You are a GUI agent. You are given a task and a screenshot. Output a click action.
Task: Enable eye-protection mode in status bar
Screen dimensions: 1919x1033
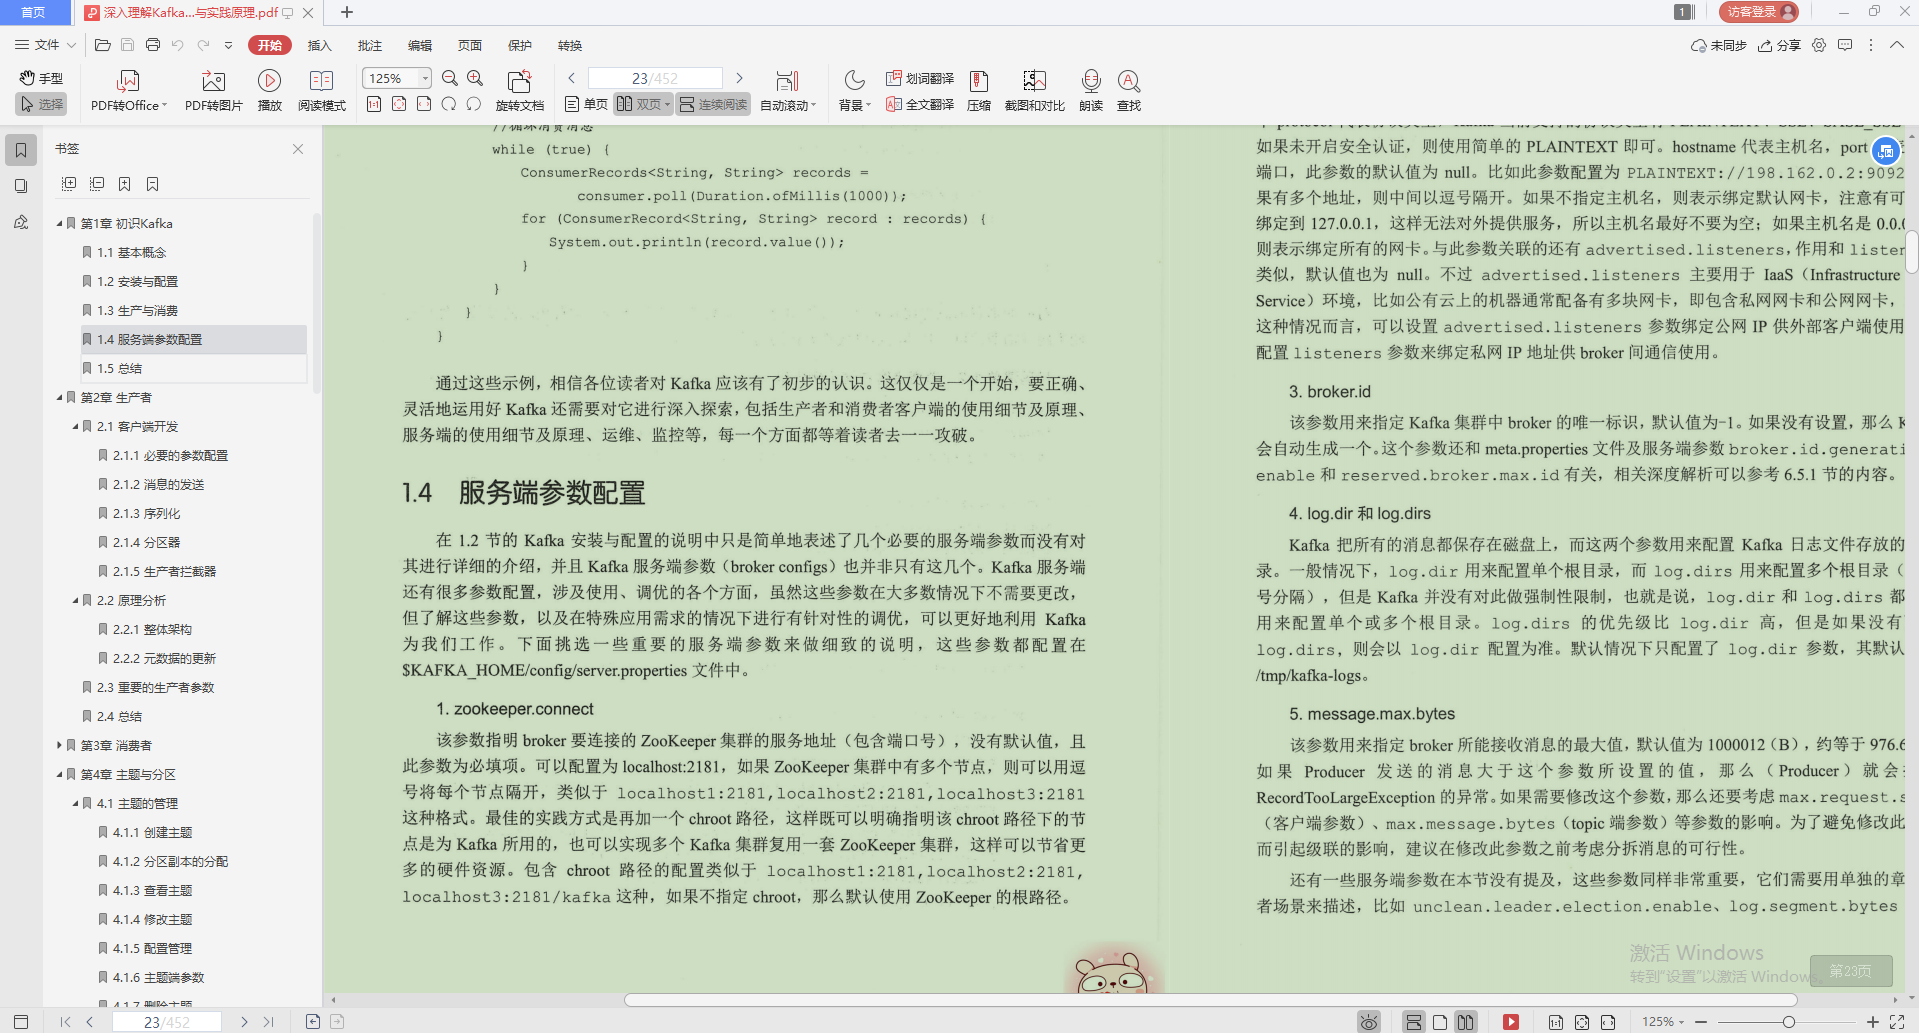(1368, 1021)
